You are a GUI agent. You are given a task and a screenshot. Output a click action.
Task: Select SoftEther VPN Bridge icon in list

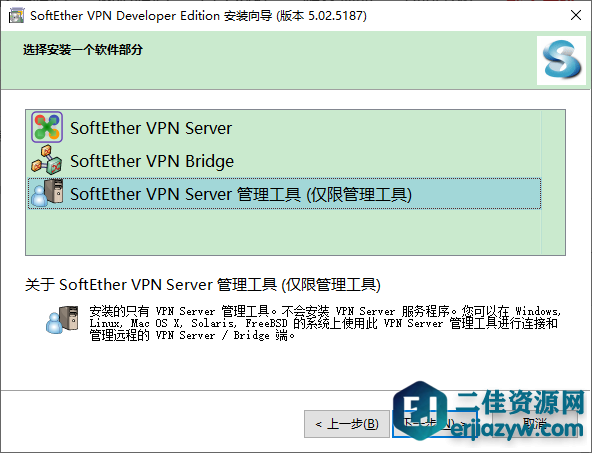[47, 160]
